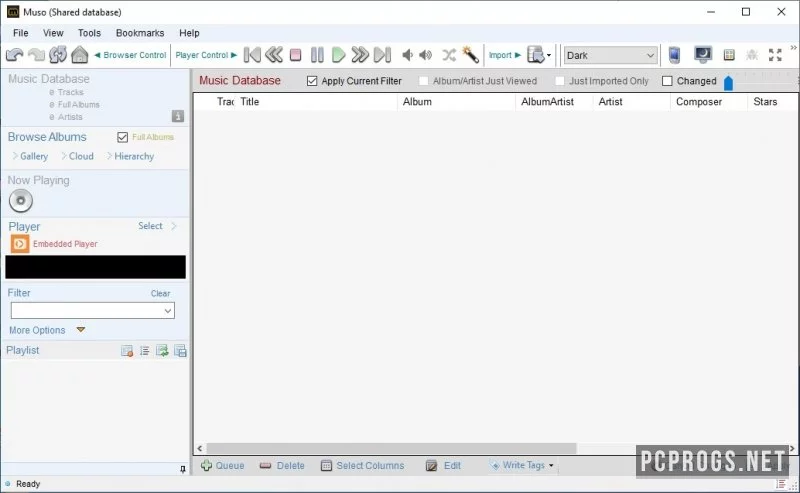Screen dimensions: 800x493
Task: Click the orange Embedded Player icon
Action: click(20, 244)
